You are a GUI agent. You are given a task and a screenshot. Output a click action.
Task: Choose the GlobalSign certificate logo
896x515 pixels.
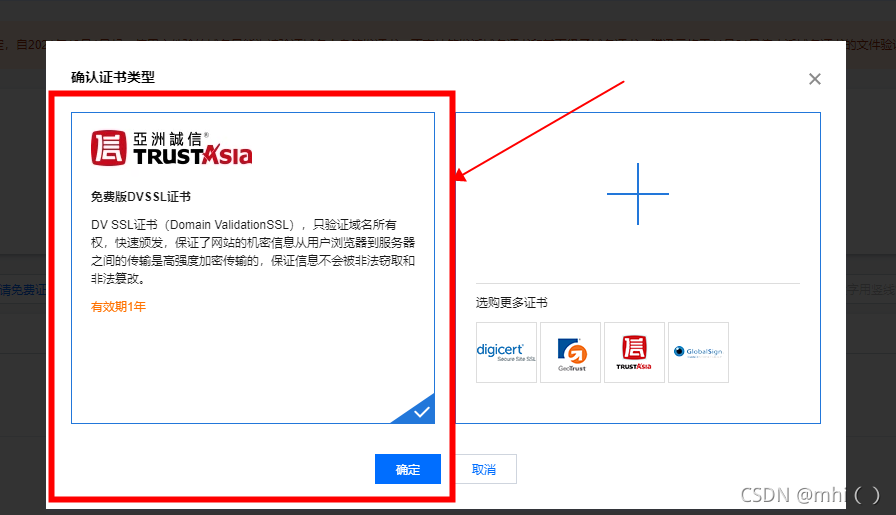click(698, 352)
